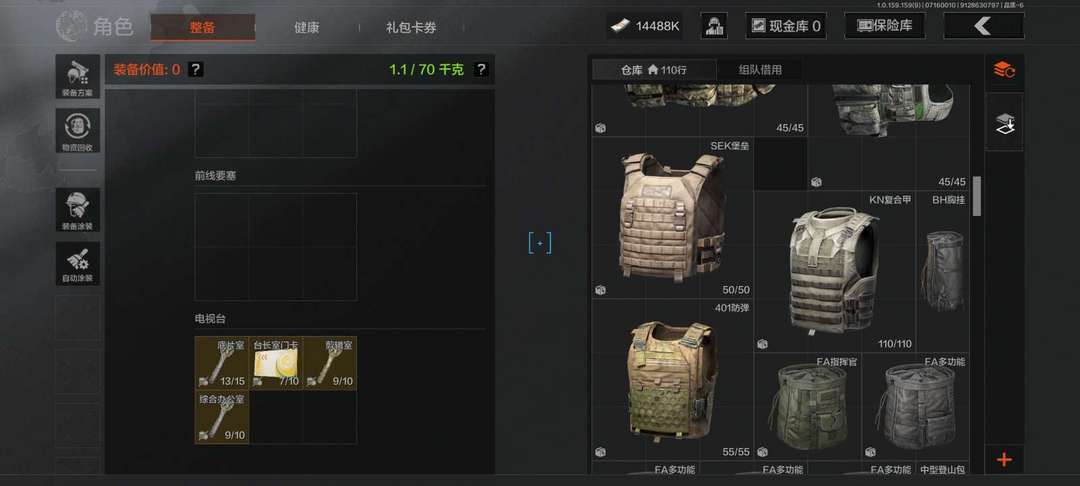
Task: Select the 台长室门卡 keycard item
Action: (x=276, y=363)
